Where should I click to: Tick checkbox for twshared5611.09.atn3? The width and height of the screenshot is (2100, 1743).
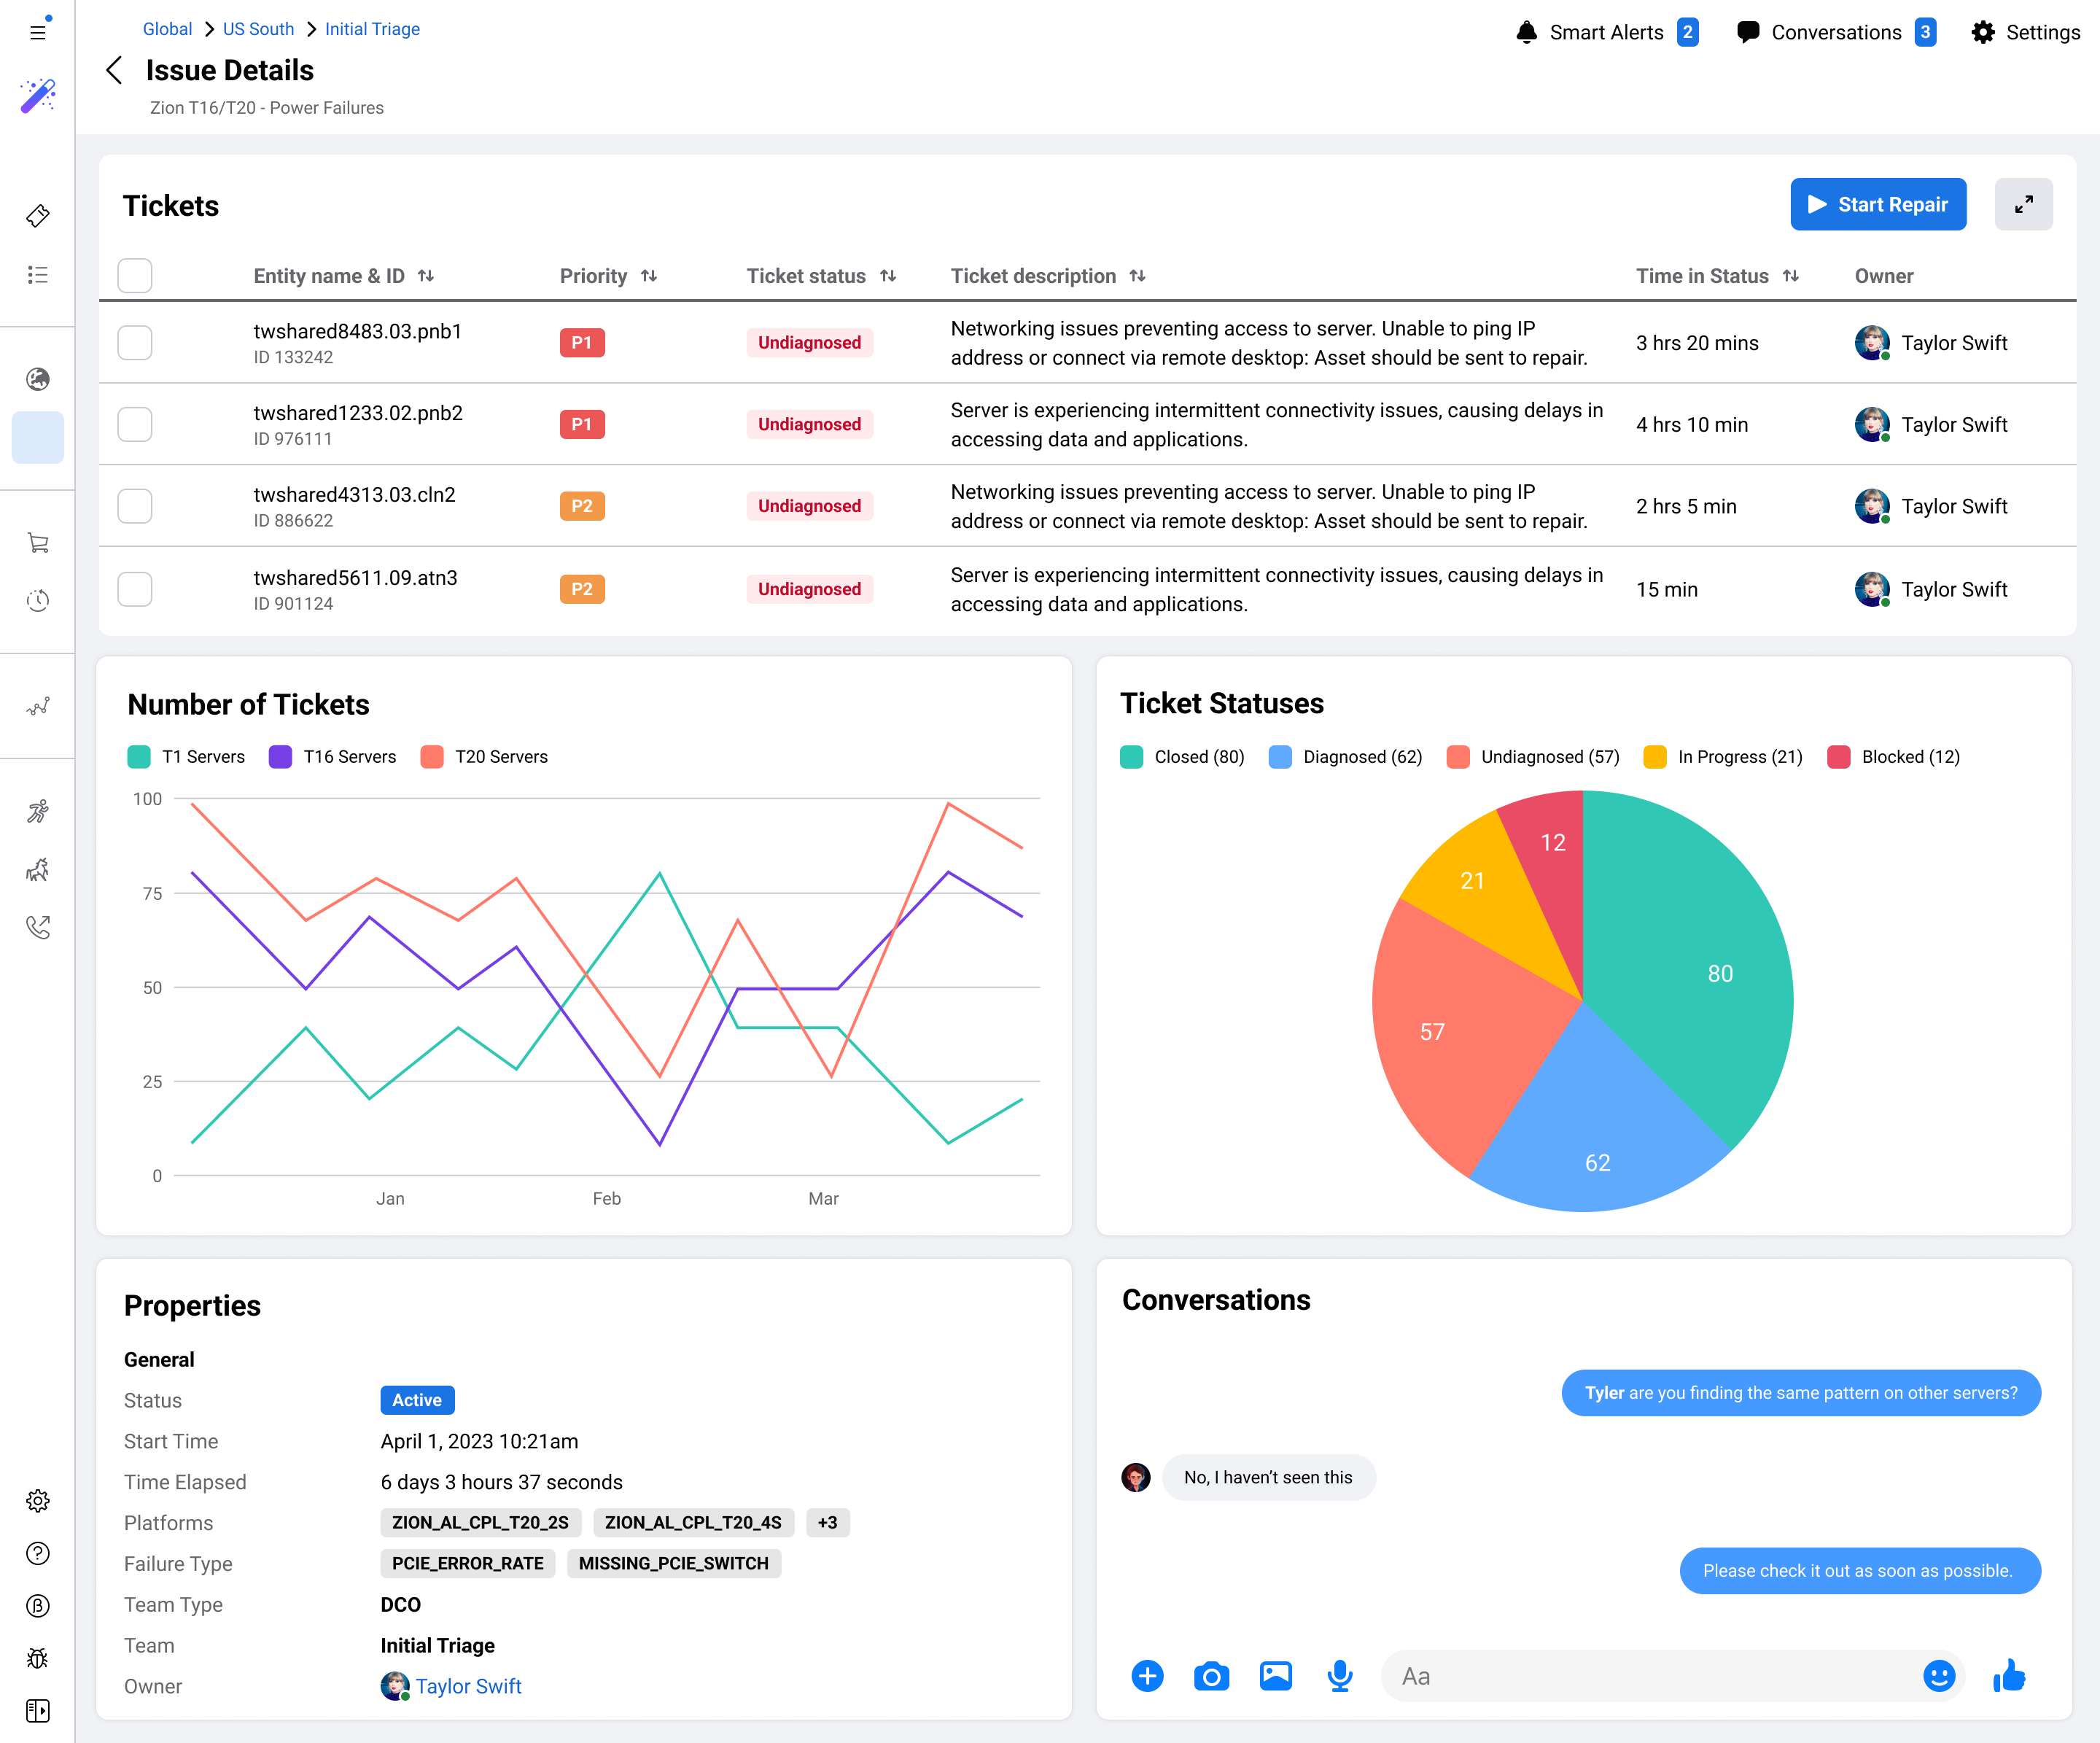click(x=135, y=589)
